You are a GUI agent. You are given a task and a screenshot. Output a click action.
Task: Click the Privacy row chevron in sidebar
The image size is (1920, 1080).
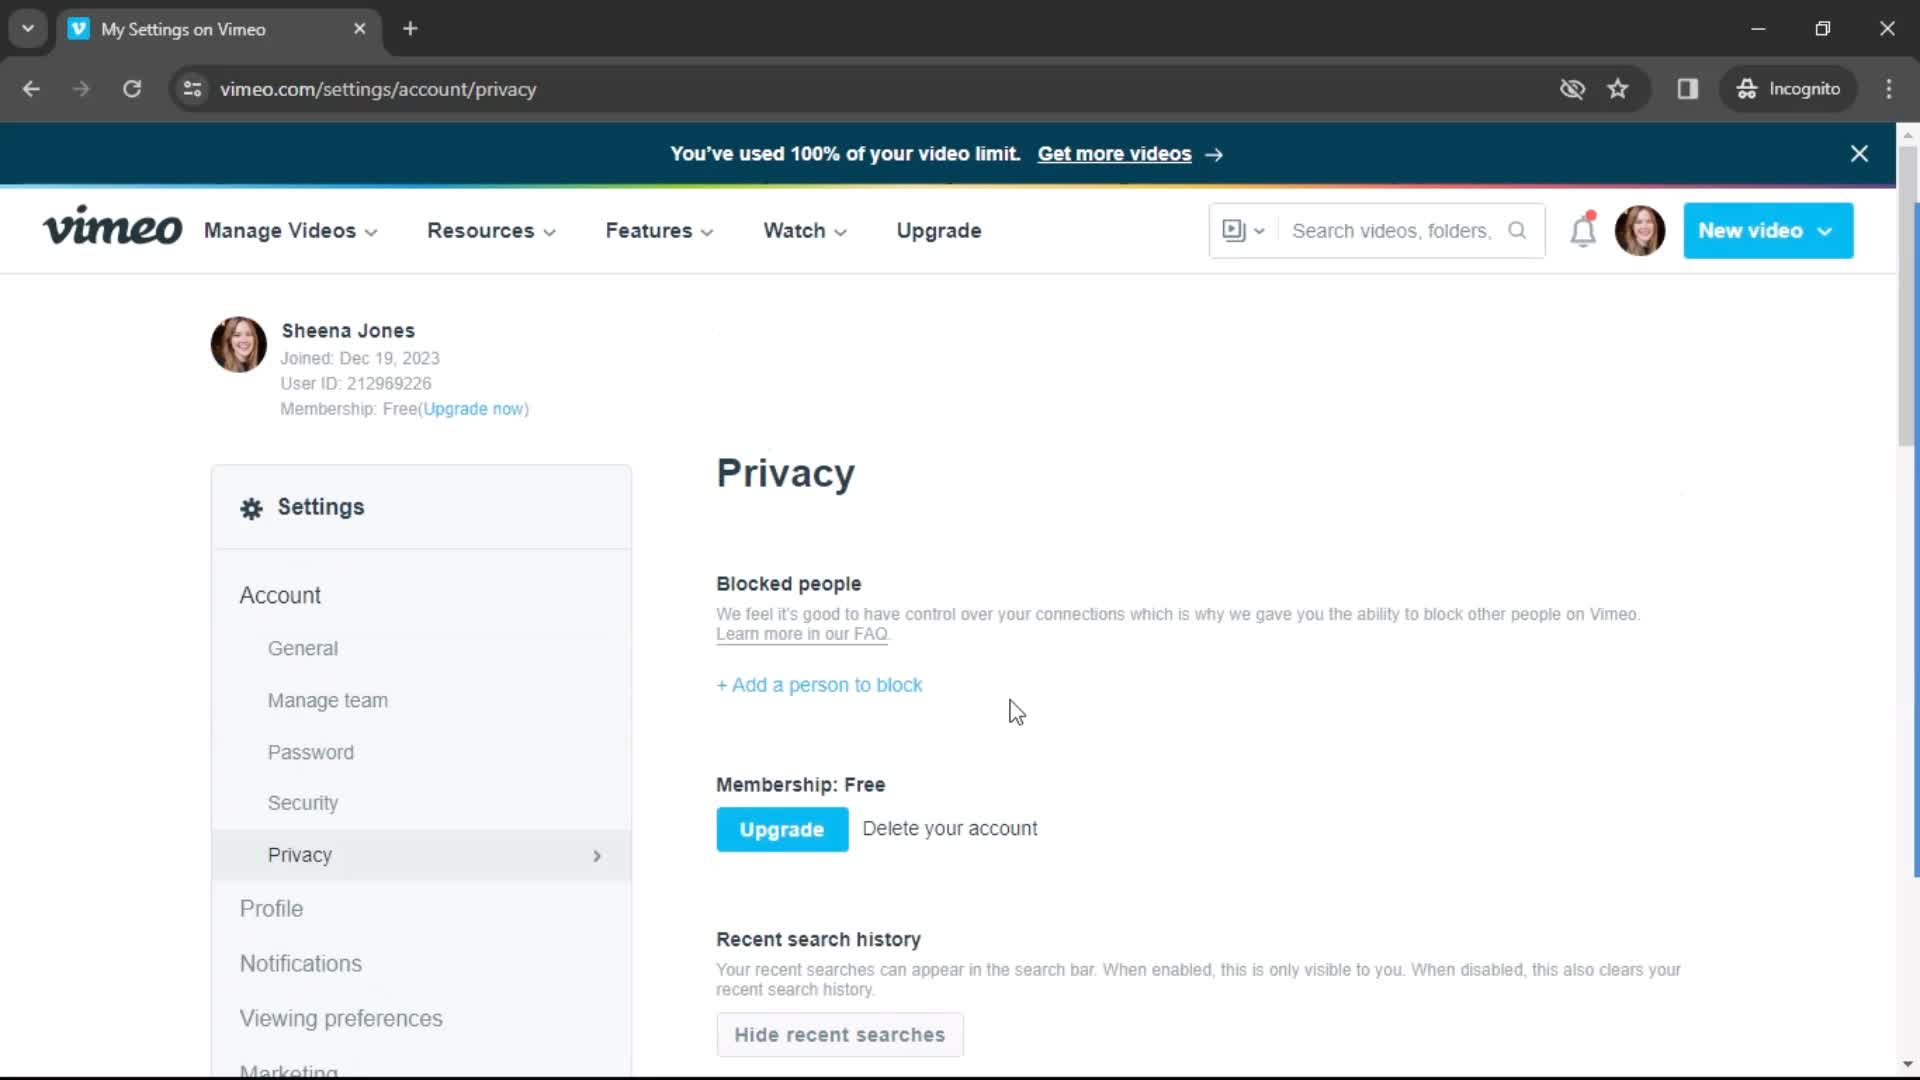(597, 856)
